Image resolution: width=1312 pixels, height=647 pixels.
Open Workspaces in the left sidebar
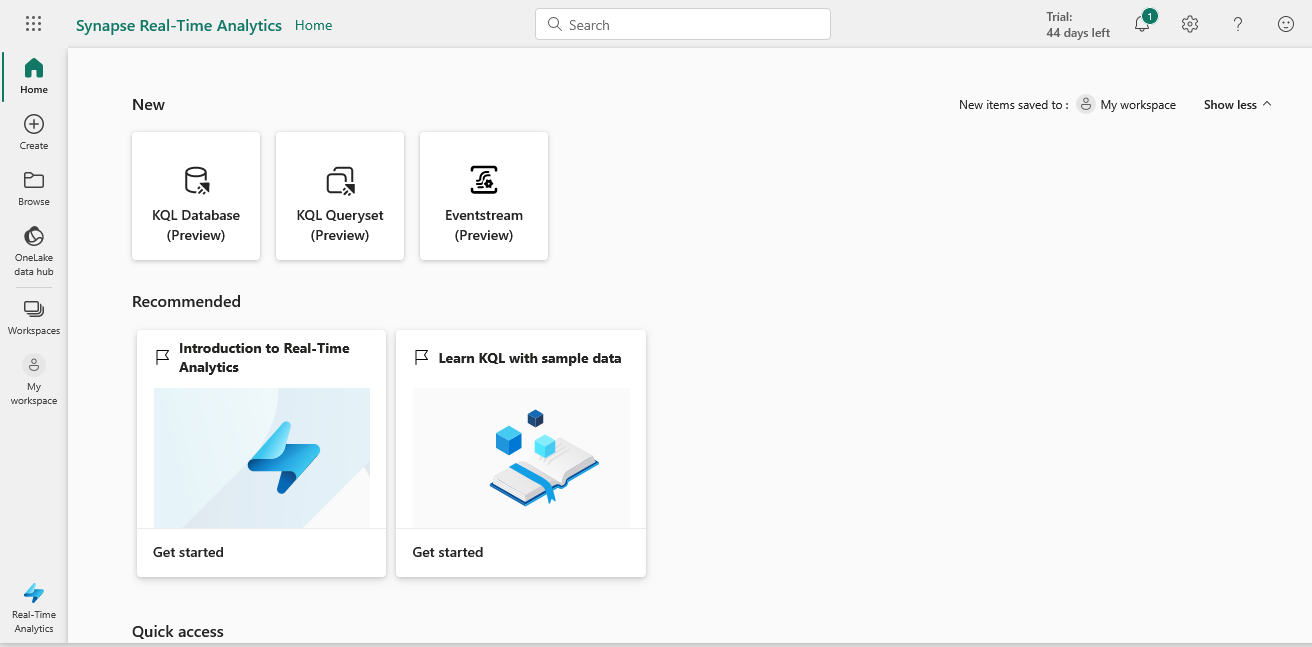[34, 317]
